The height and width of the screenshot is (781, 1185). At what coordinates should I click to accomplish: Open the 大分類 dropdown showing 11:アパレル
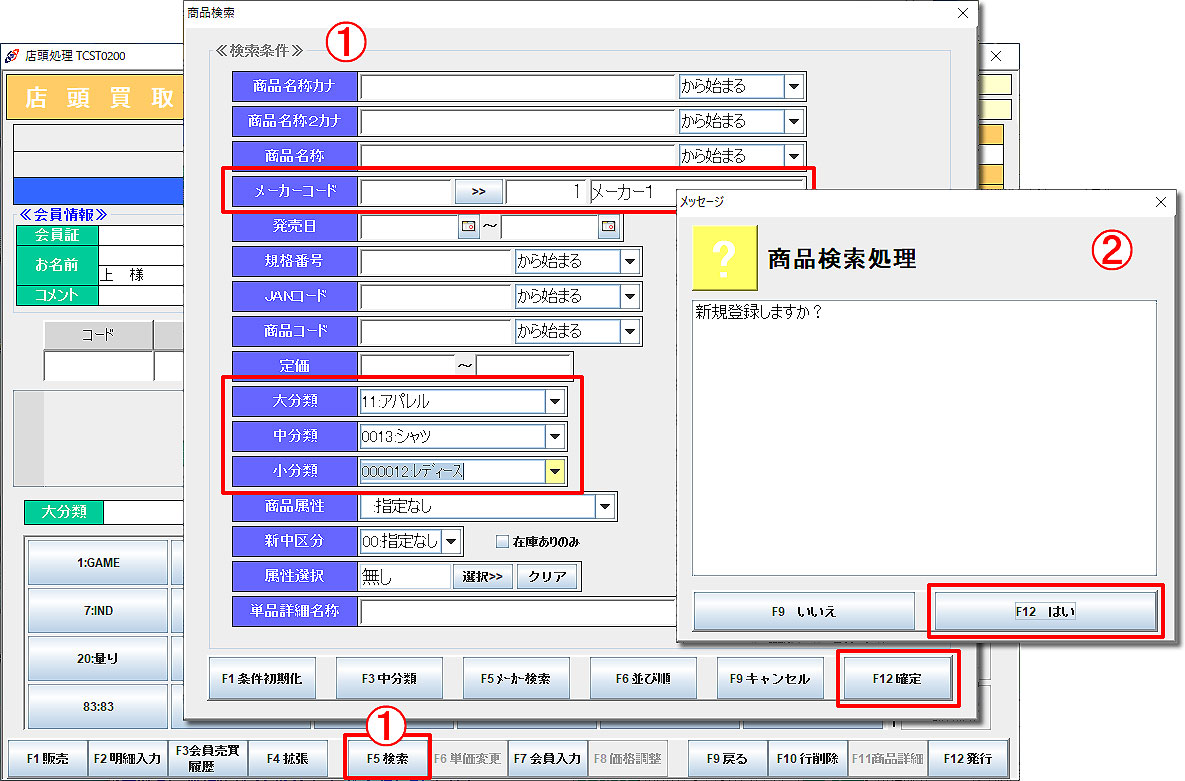555,401
